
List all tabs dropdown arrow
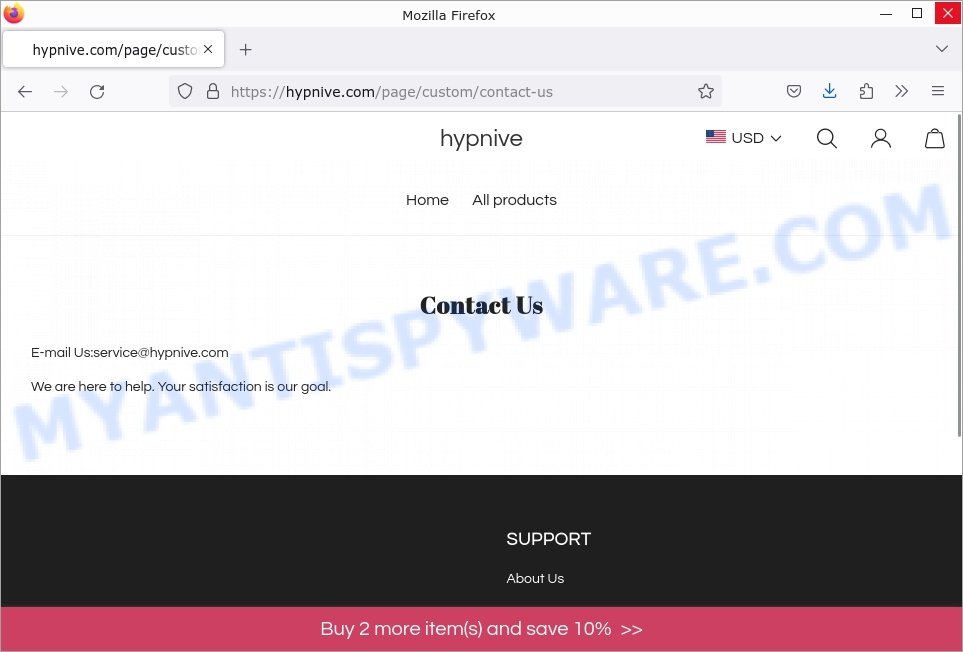942,49
